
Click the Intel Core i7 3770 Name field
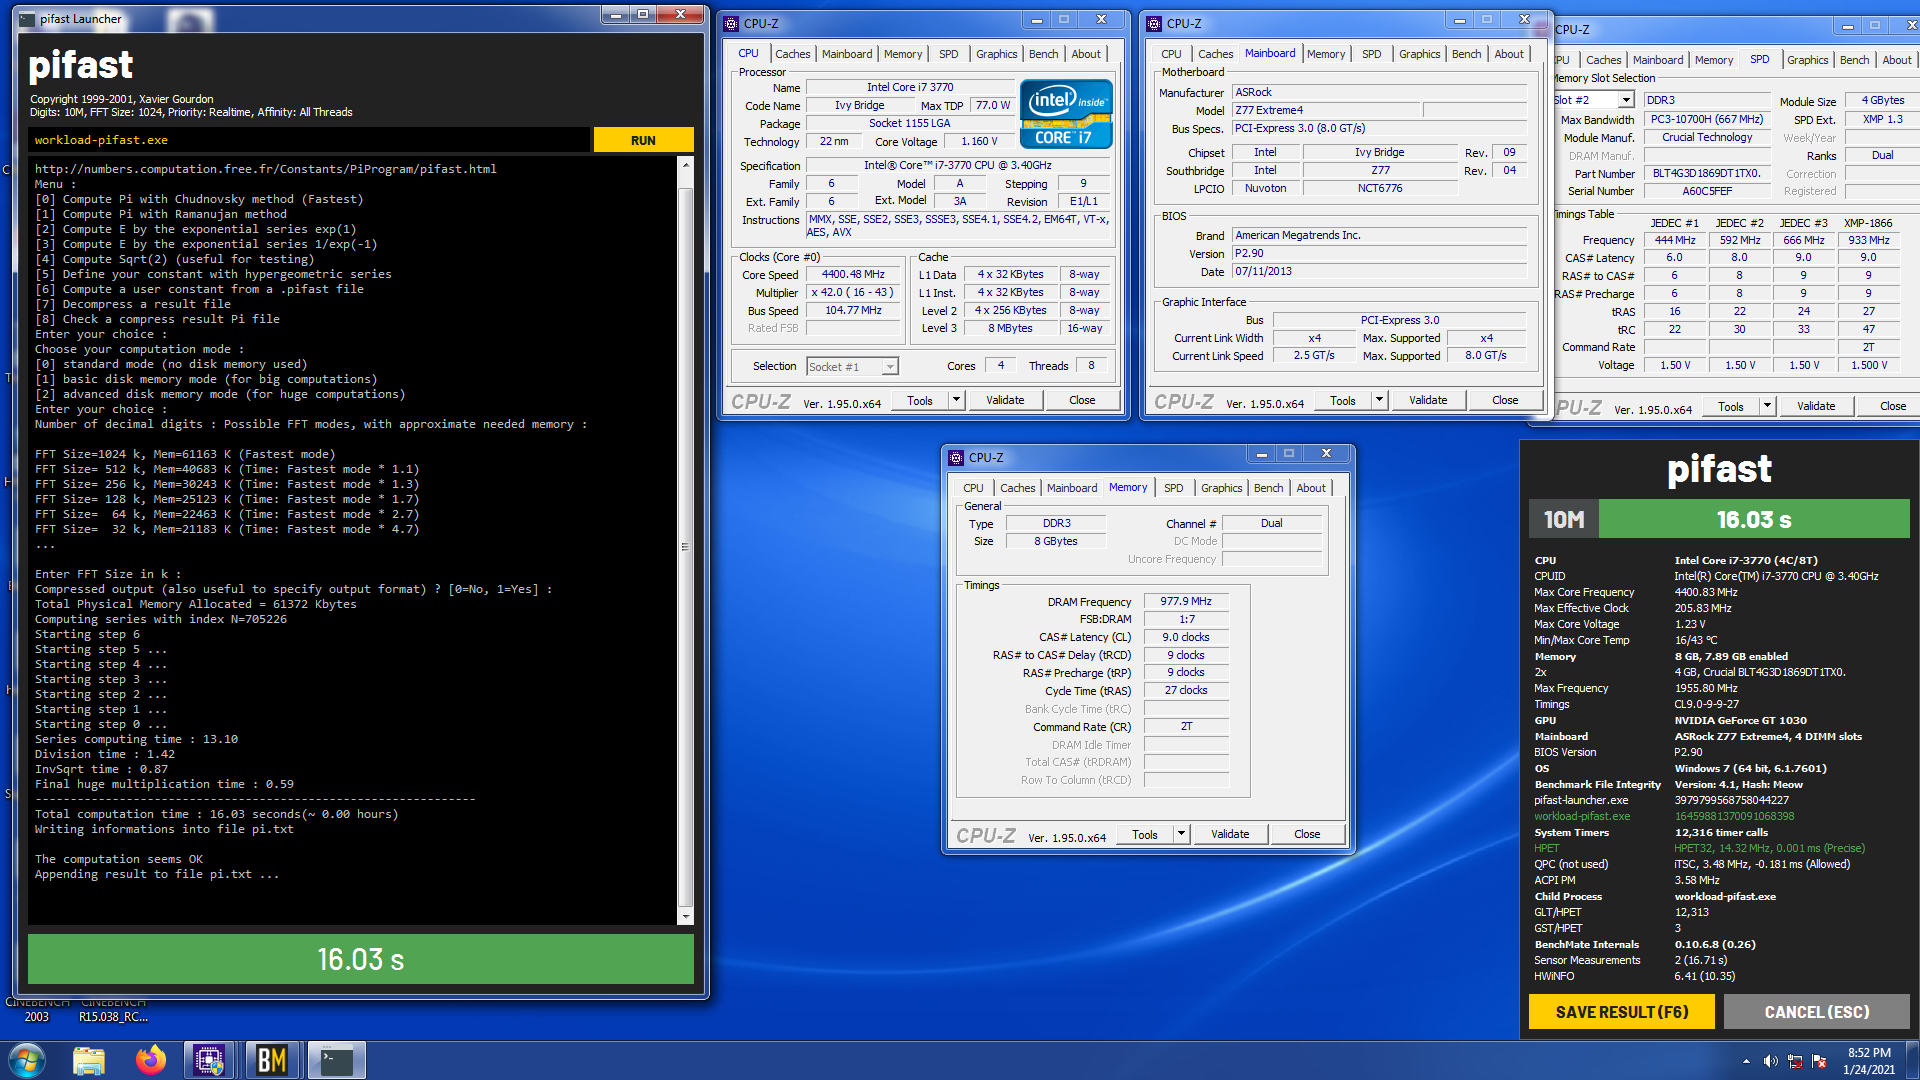point(910,87)
